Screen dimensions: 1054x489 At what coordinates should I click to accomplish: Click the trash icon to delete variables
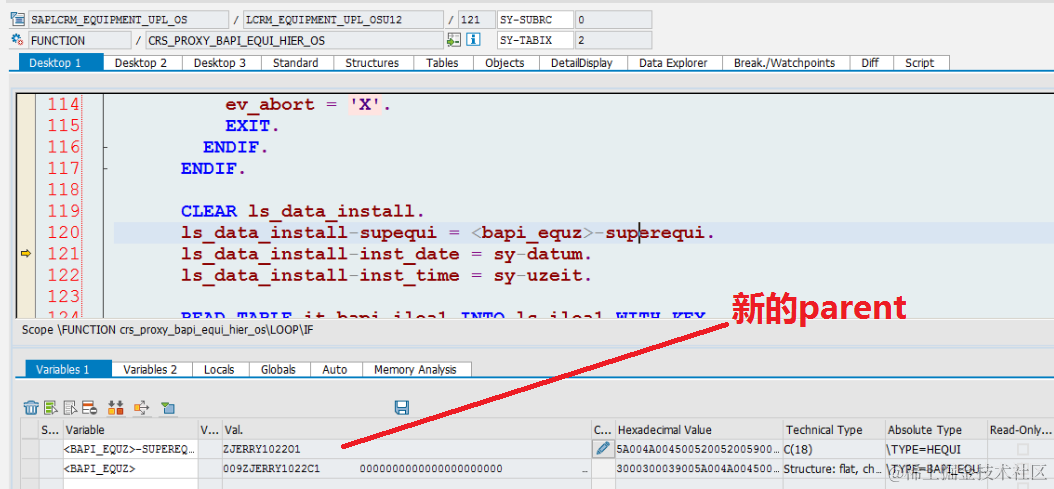tap(31, 407)
